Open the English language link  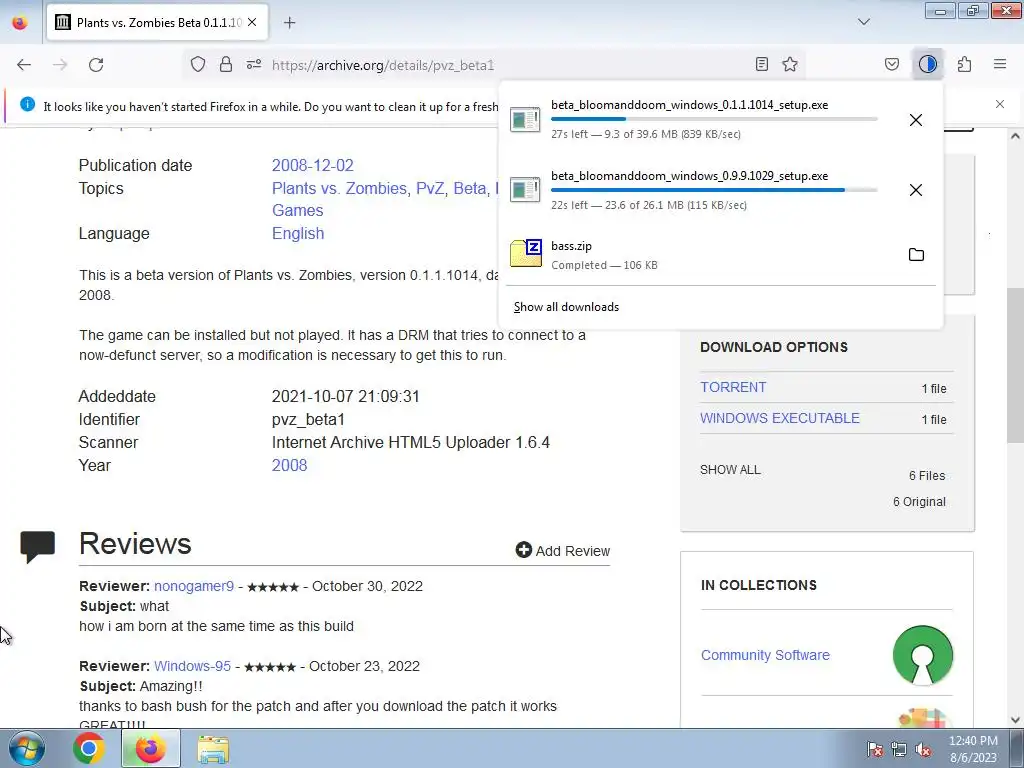pyautogui.click(x=298, y=233)
